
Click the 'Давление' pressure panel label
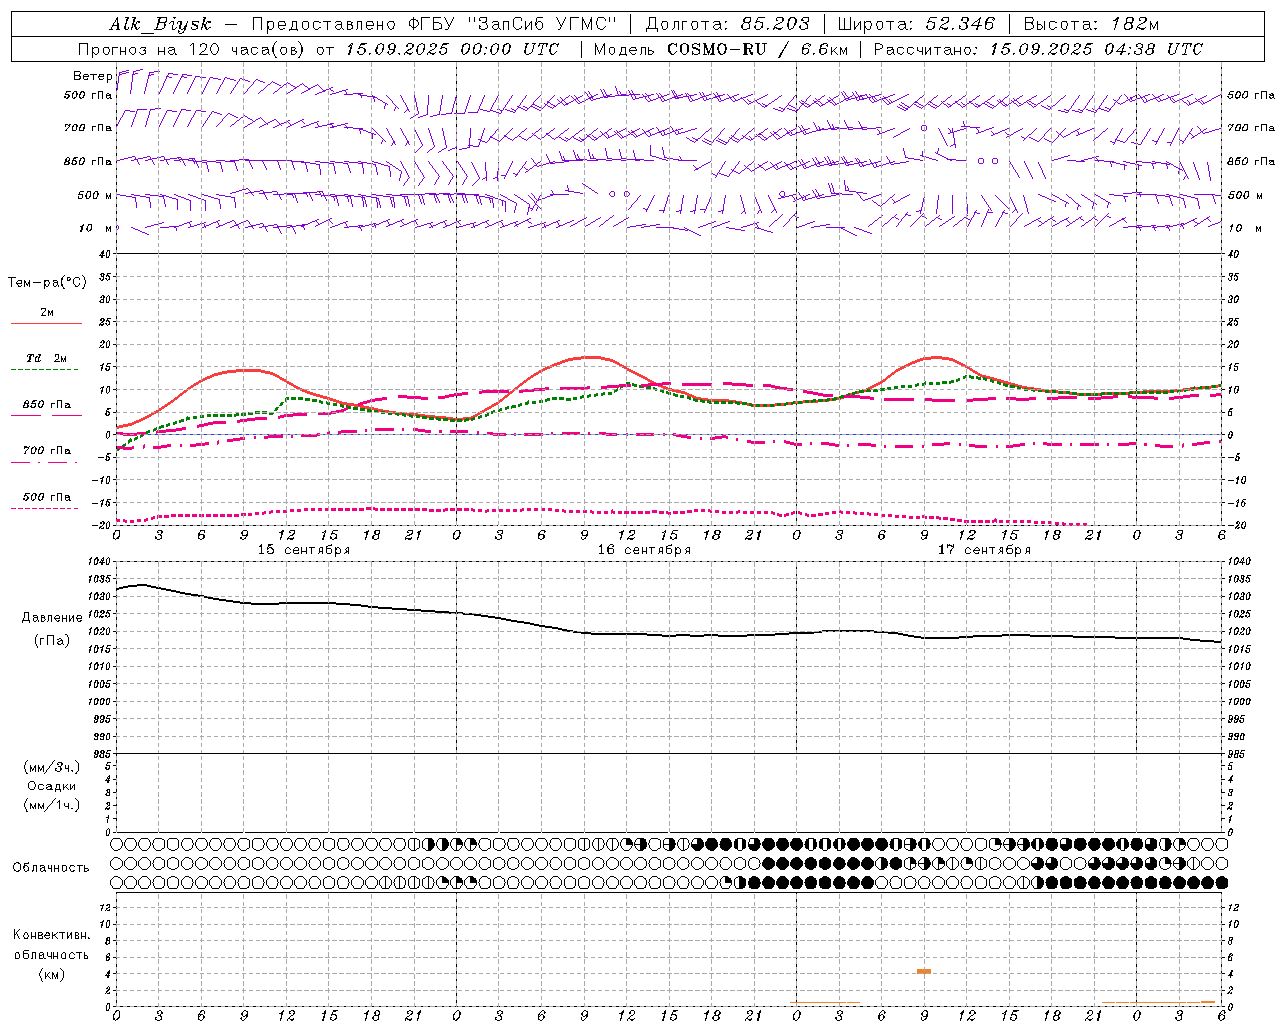click(52, 618)
